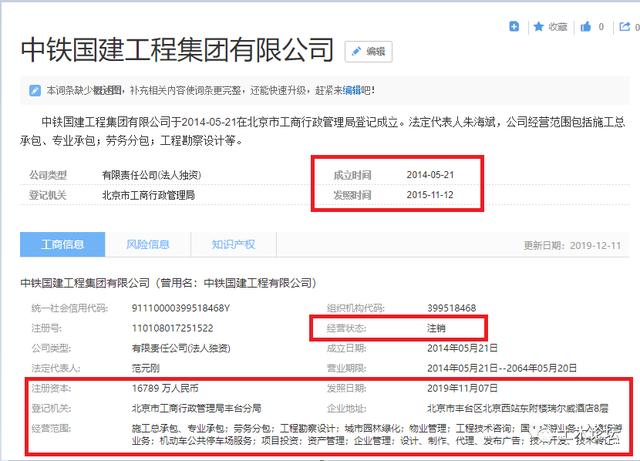
Task: Click registration number 110108017251522
Action: coord(172,328)
